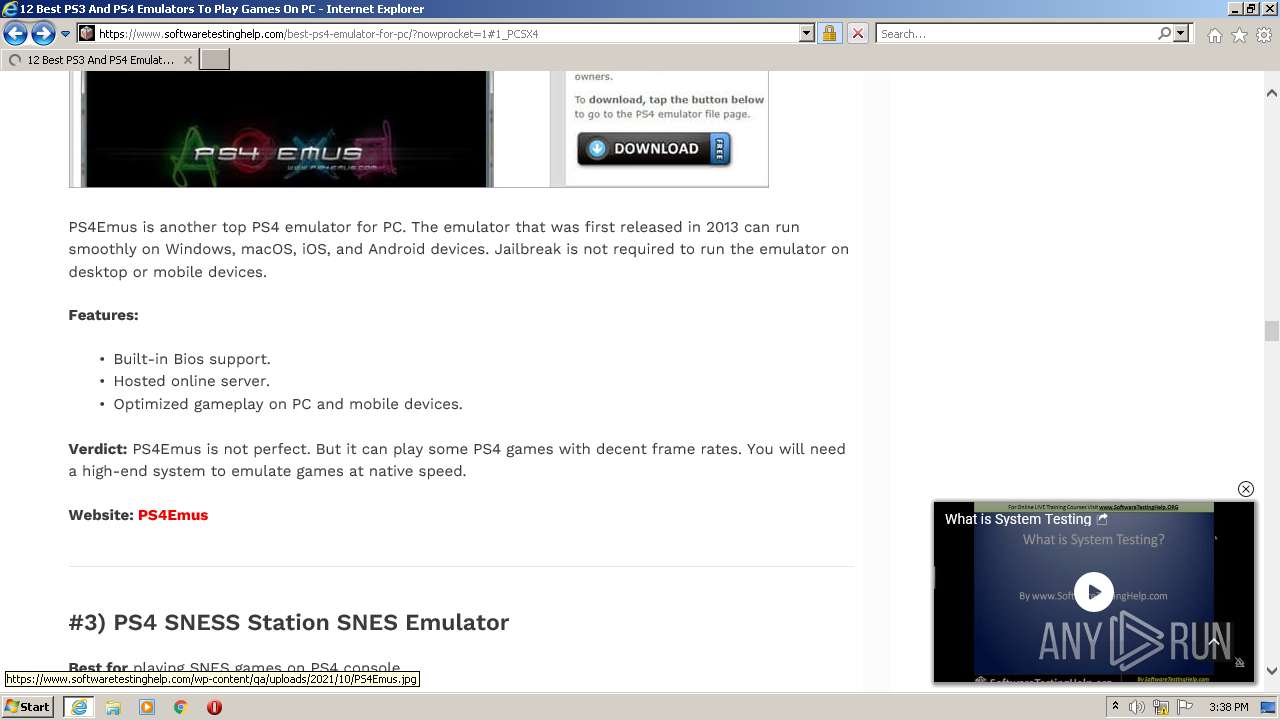Close the floating video player
Image resolution: width=1280 pixels, height=720 pixels.
click(1245, 489)
